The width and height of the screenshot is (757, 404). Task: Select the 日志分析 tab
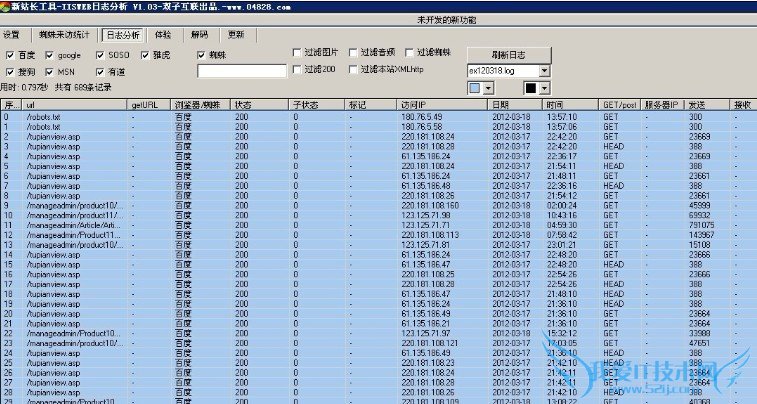pos(123,35)
